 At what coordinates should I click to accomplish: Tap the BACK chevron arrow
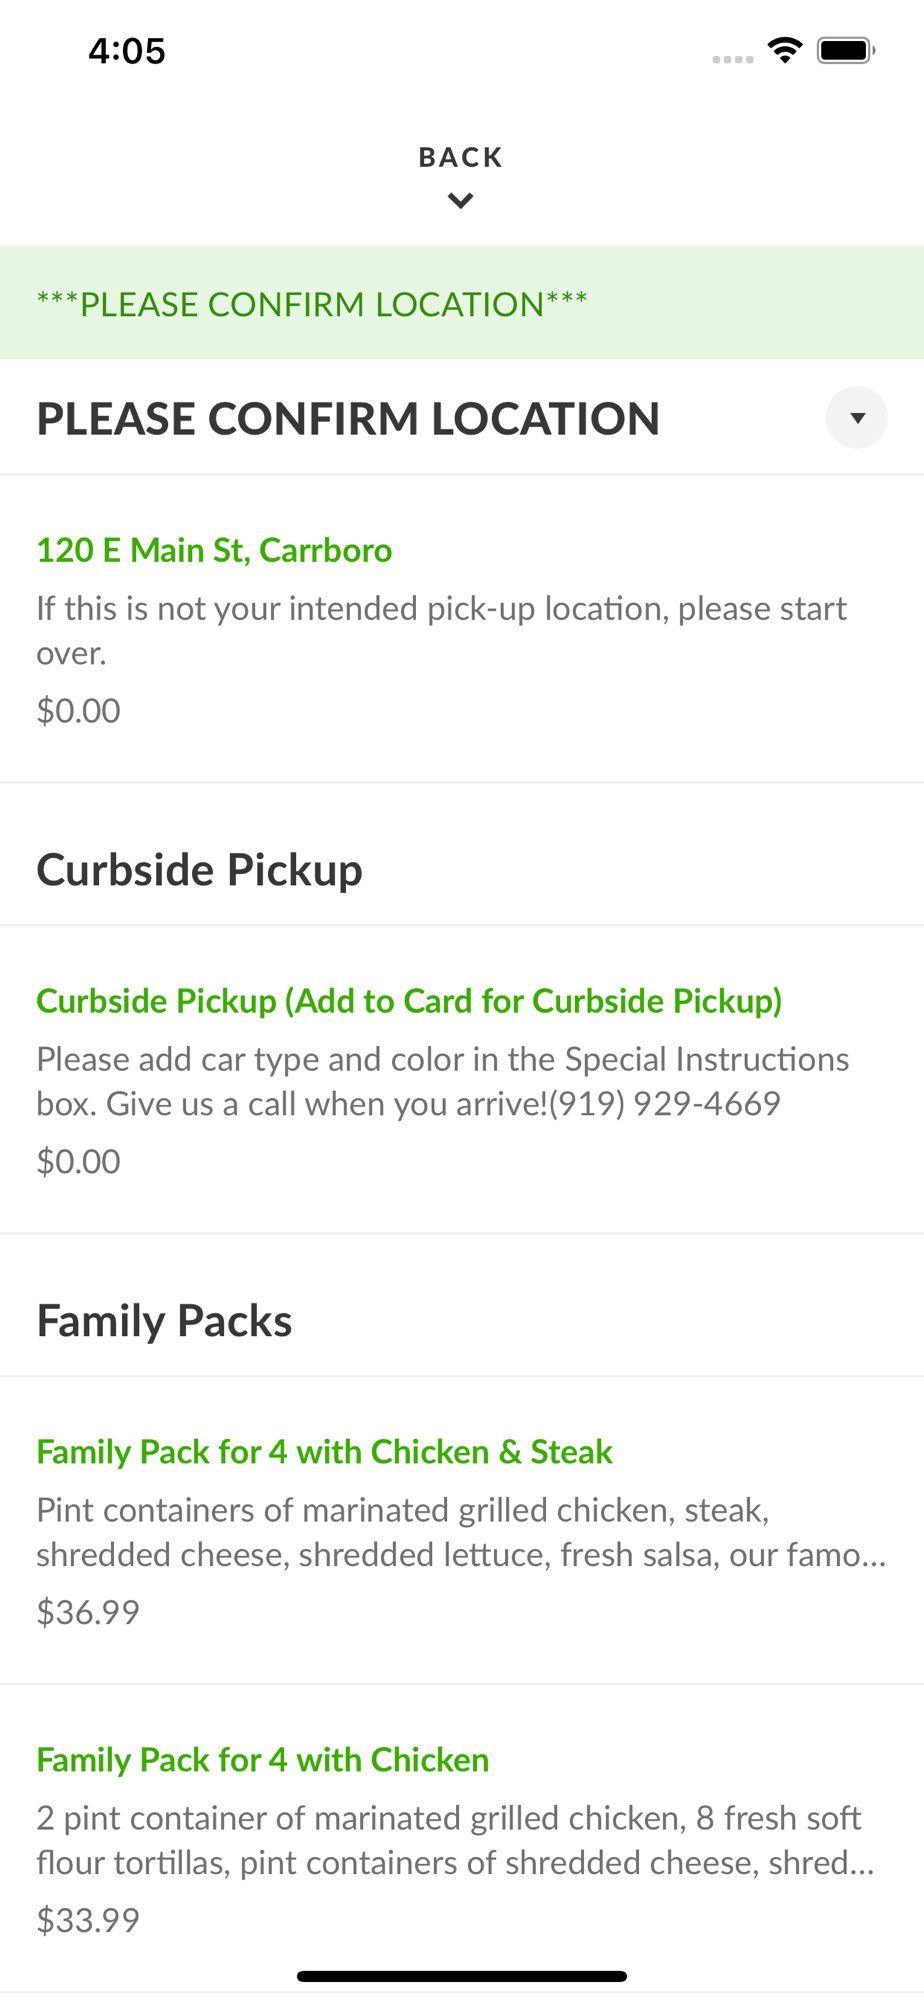point(461,201)
